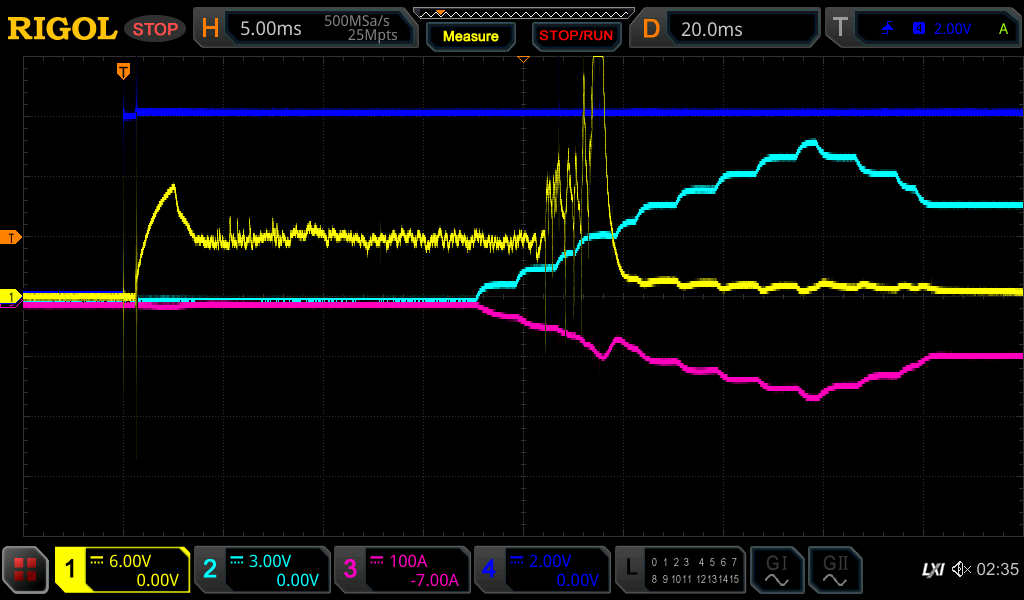Click the RIGOL logo
The width and height of the screenshot is (1024, 600).
pyautogui.click(x=62, y=29)
